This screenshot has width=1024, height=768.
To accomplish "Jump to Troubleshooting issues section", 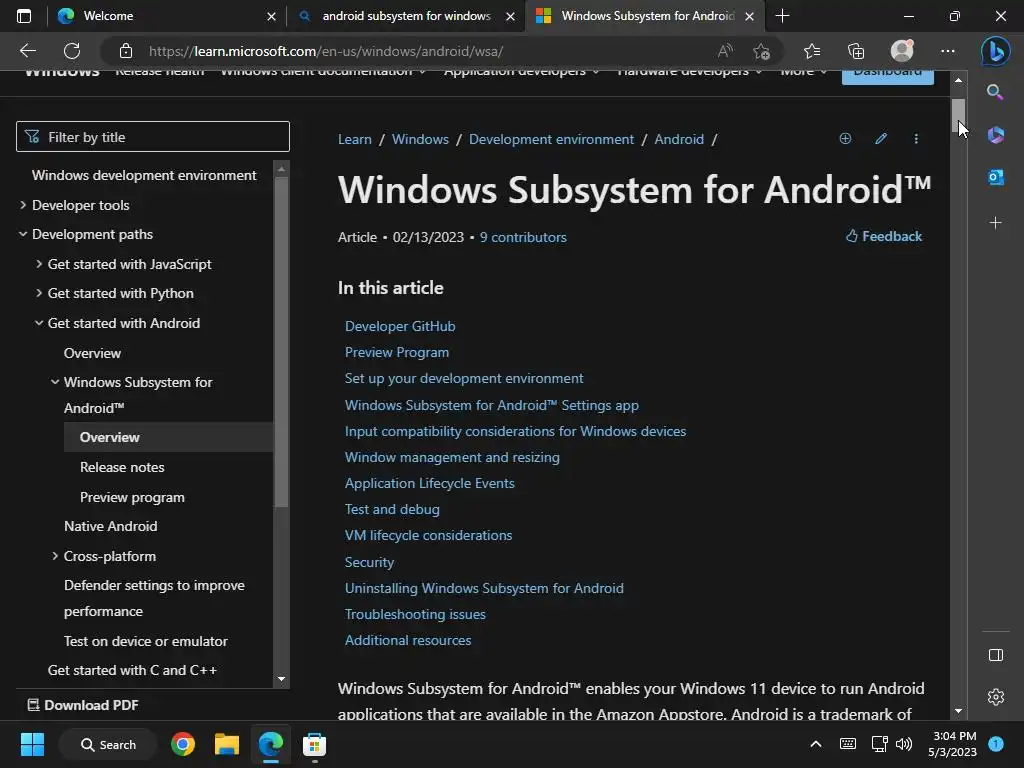I will [x=415, y=614].
